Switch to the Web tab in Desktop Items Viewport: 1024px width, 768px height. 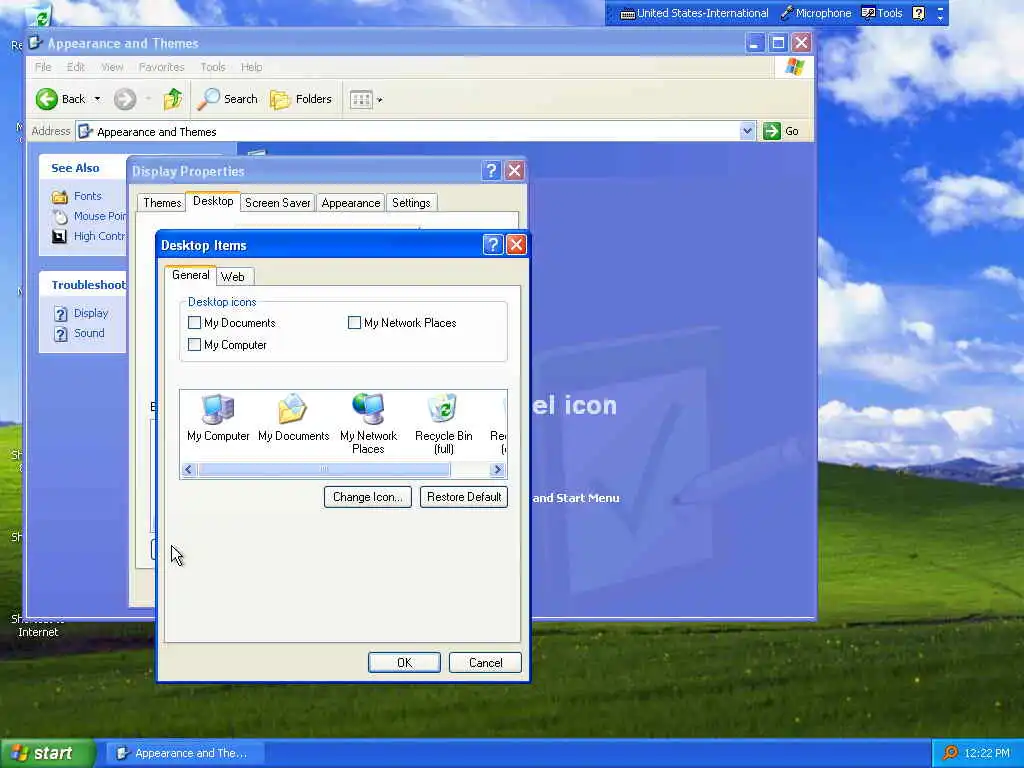232,276
